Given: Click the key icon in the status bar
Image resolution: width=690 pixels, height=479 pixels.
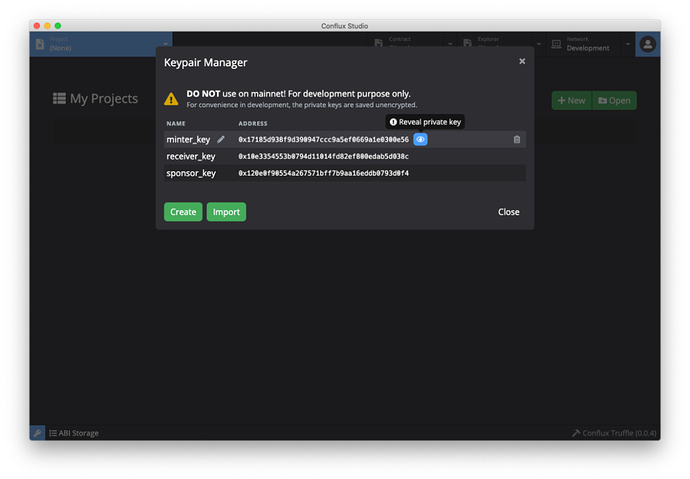Looking at the screenshot, I should click(x=37, y=433).
